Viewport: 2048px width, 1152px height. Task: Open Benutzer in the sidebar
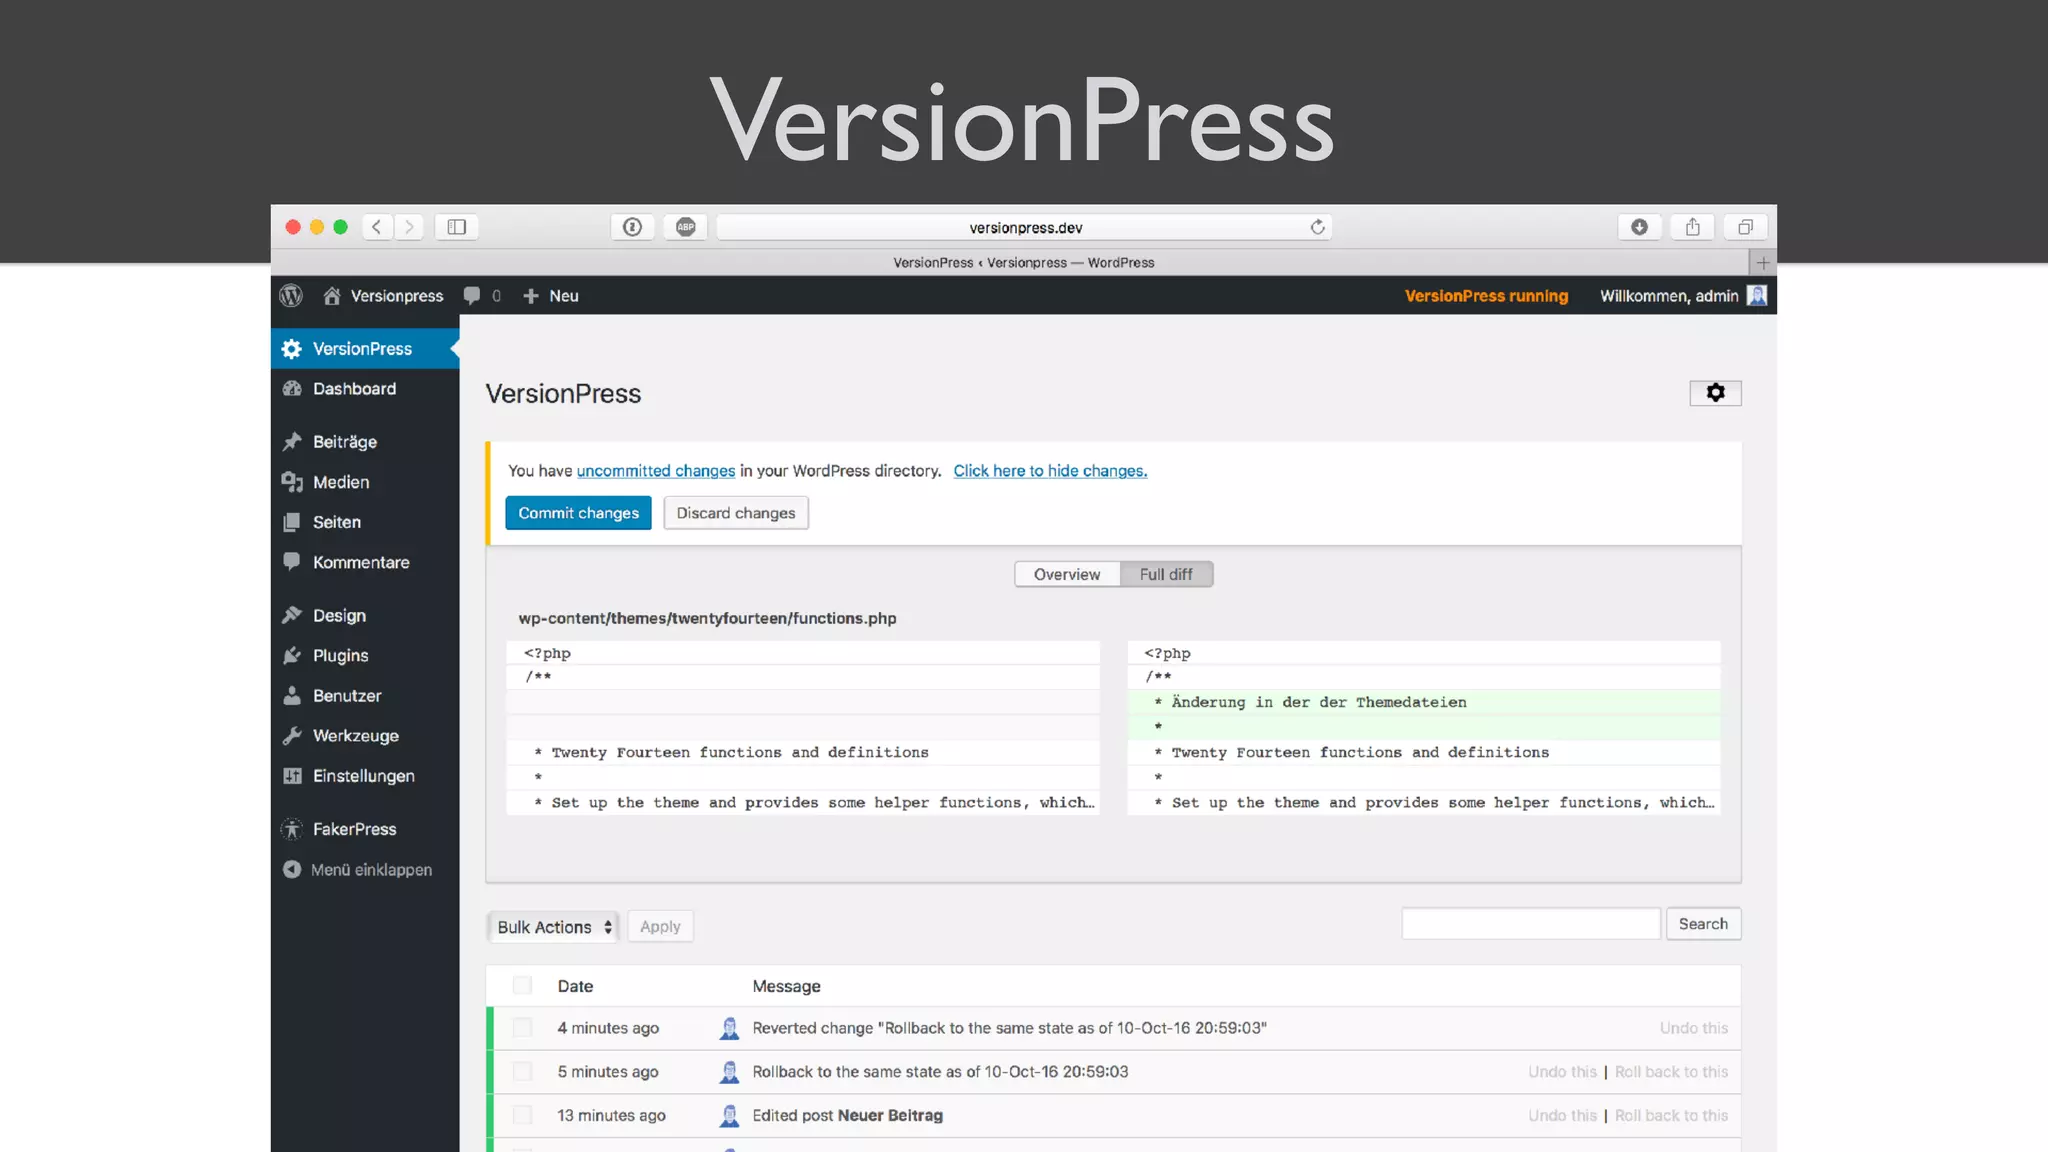(365, 695)
